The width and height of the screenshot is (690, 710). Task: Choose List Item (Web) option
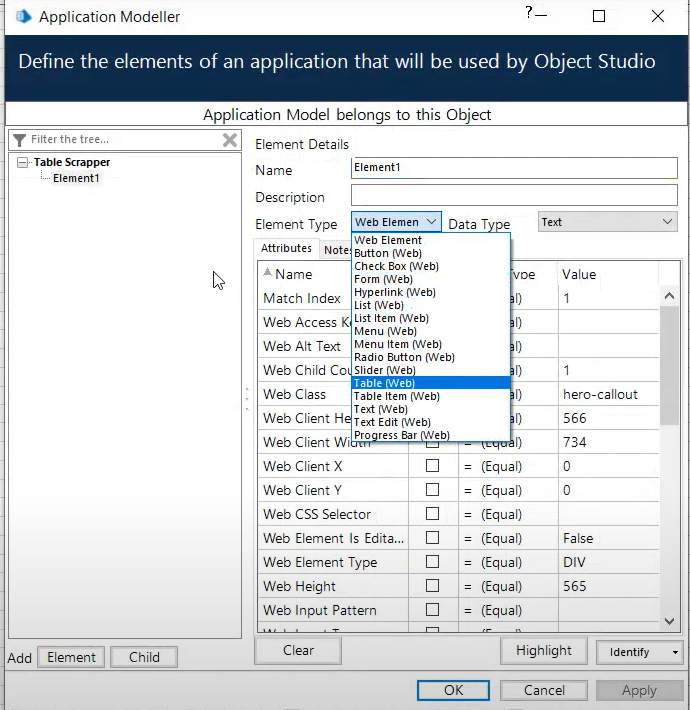431,318
